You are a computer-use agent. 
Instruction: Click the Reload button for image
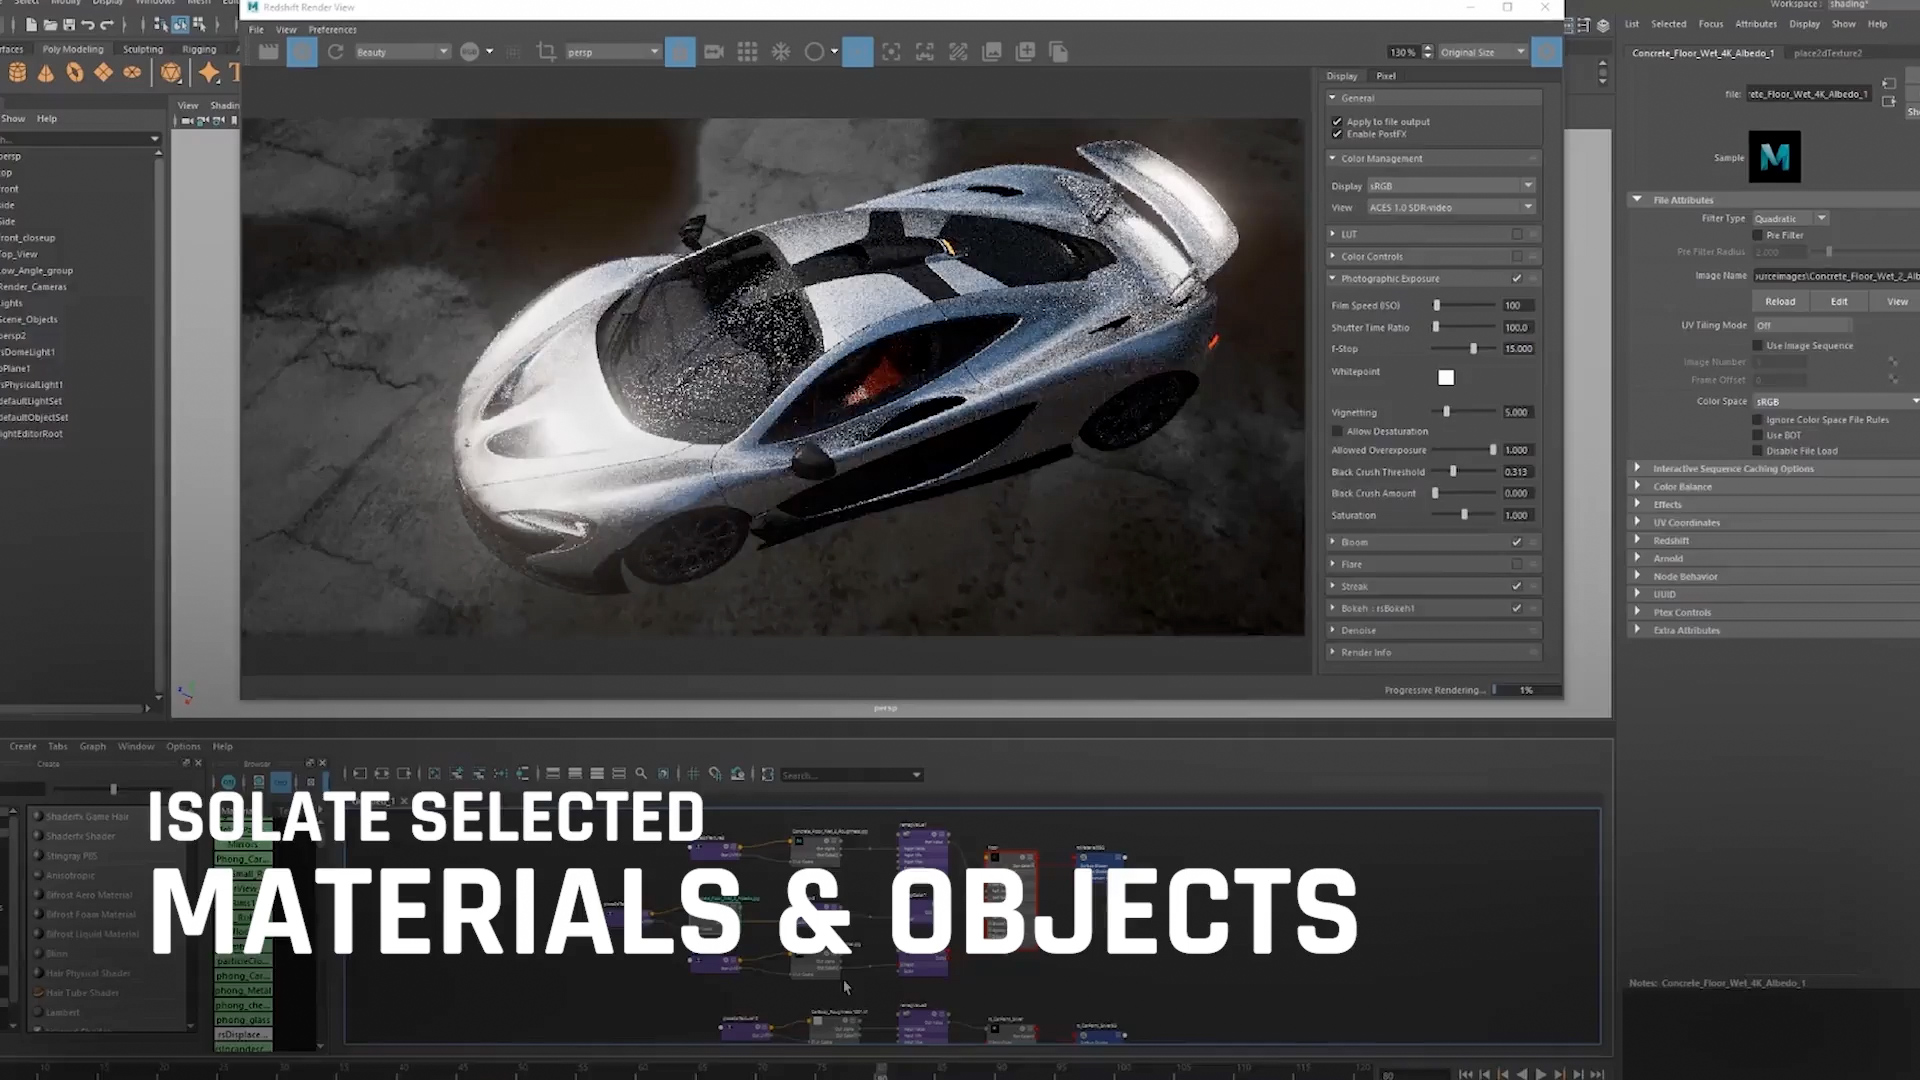click(1780, 302)
